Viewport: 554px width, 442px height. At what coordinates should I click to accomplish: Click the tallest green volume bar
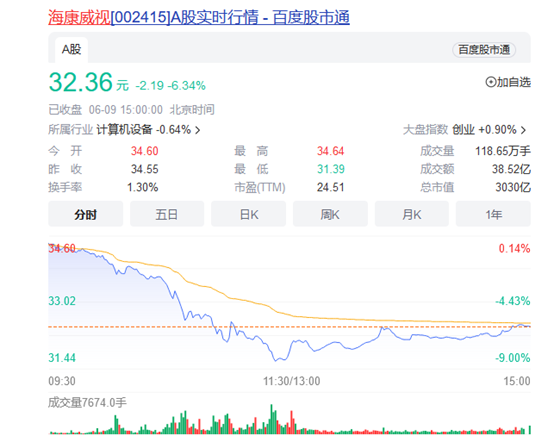tap(272, 419)
